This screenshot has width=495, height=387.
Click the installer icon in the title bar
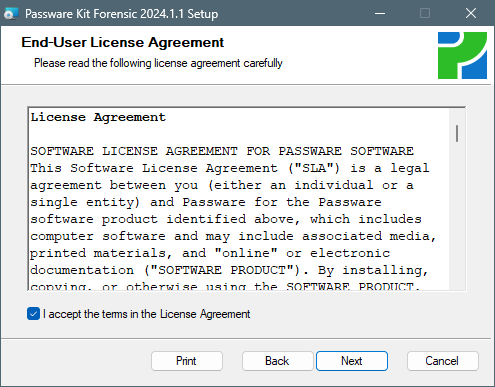point(11,14)
